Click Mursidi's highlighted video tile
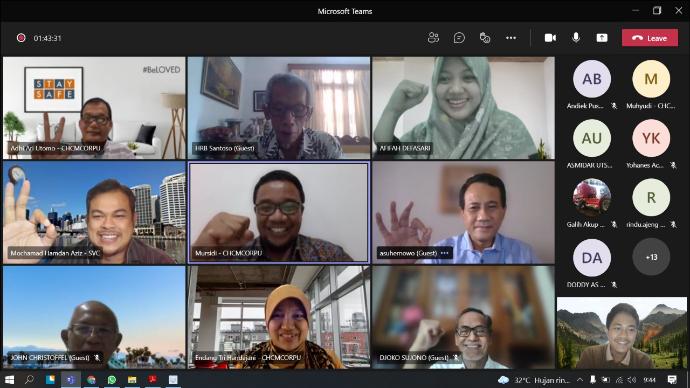This screenshot has height=388, width=690. [x=279, y=212]
